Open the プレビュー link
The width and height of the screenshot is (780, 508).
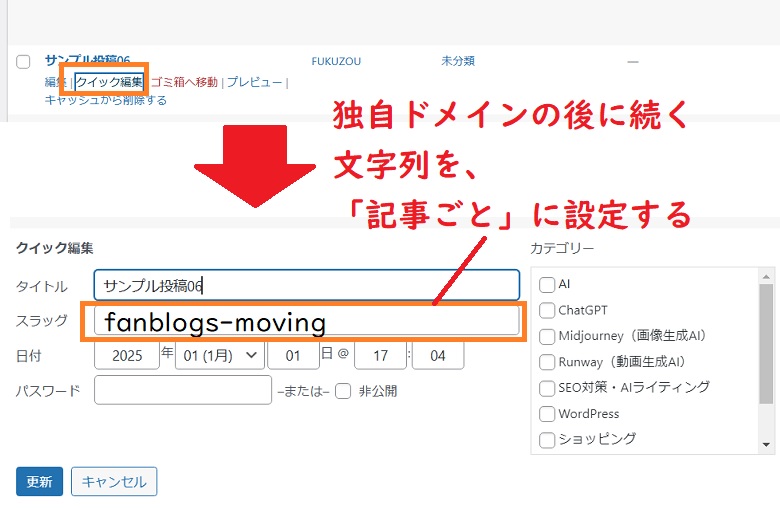(255, 82)
